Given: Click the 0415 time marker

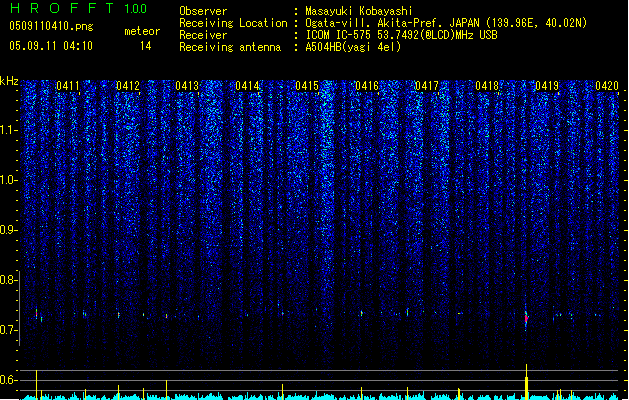Looking at the screenshot, I should [x=307, y=86].
